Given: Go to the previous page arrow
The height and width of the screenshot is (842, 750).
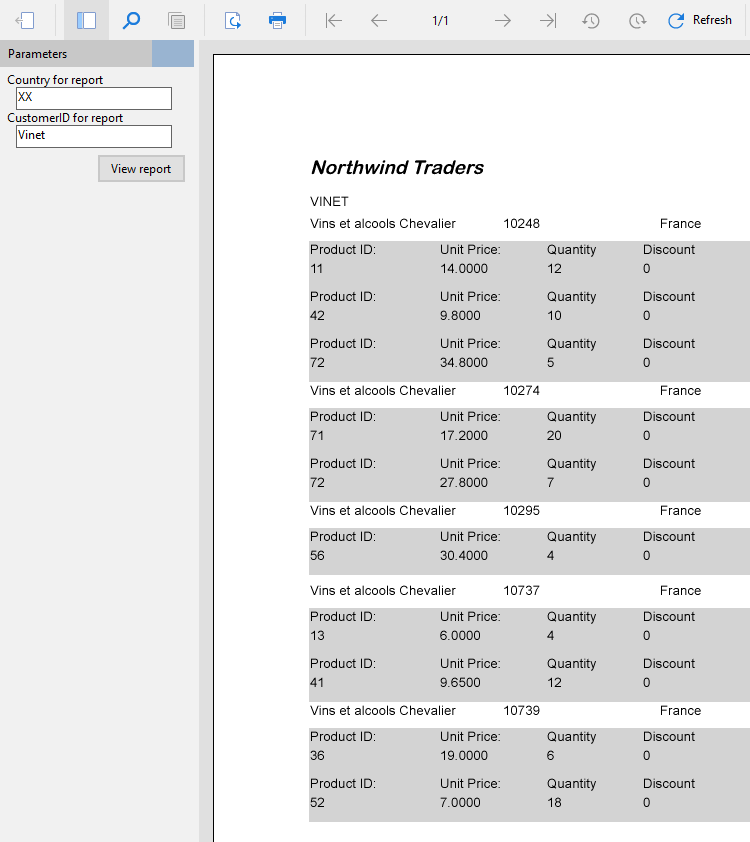Looking at the screenshot, I should pyautogui.click(x=379, y=20).
